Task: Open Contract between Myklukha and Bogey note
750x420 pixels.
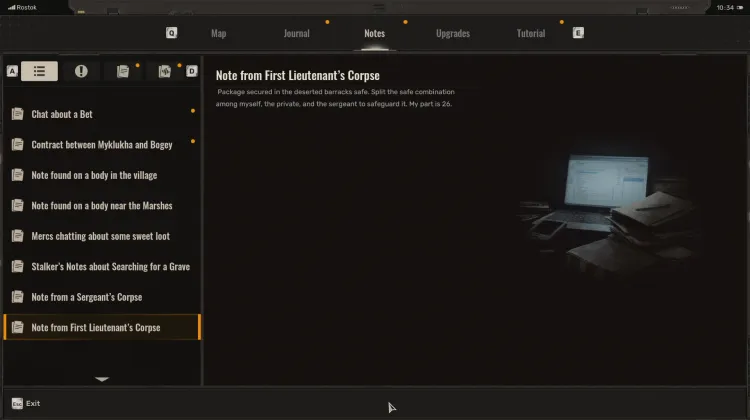Action: point(102,145)
